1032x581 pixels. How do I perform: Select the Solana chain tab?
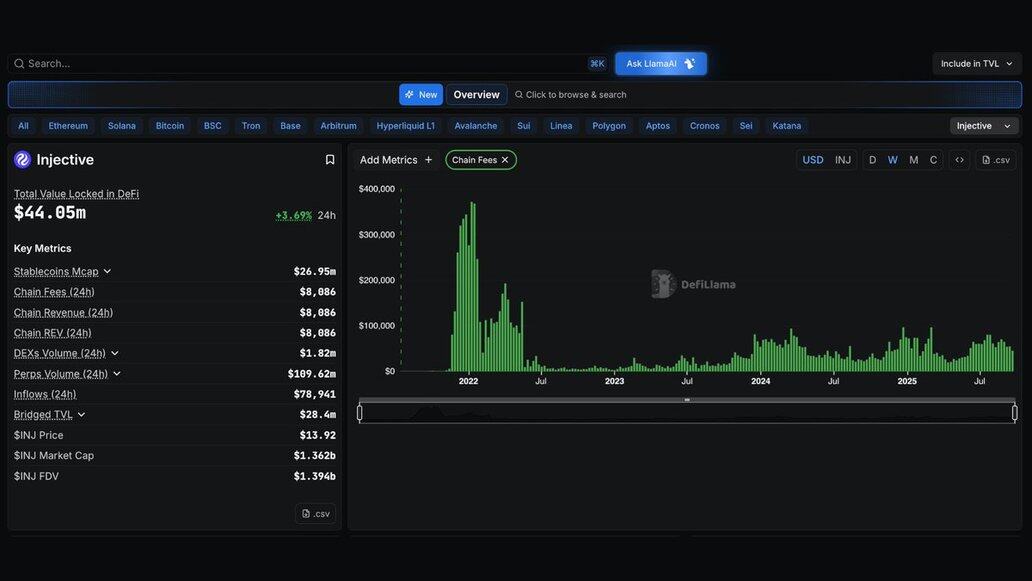click(x=122, y=126)
